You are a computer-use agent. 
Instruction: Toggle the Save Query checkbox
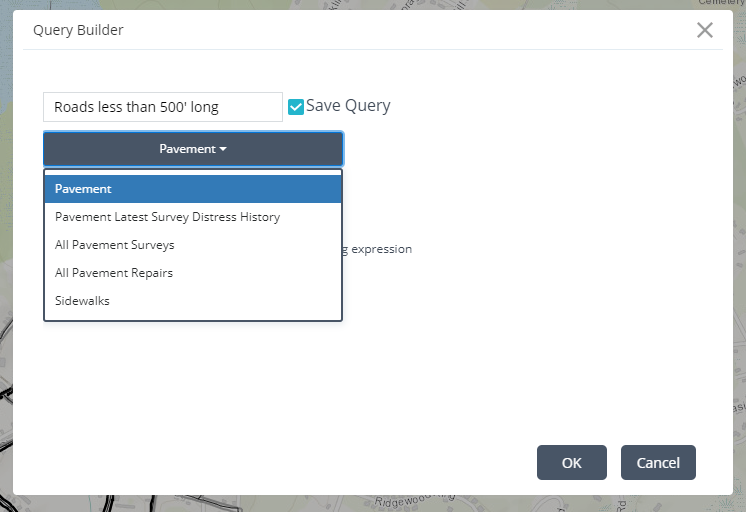click(296, 107)
